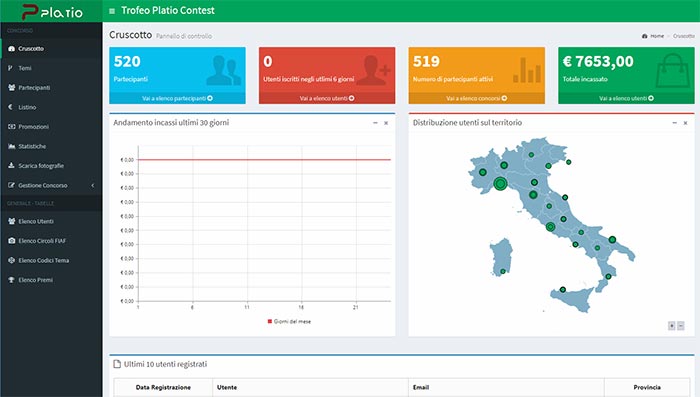The width and height of the screenshot is (700, 397).
Task: Click the Listino euro icon
Action: click(11, 107)
